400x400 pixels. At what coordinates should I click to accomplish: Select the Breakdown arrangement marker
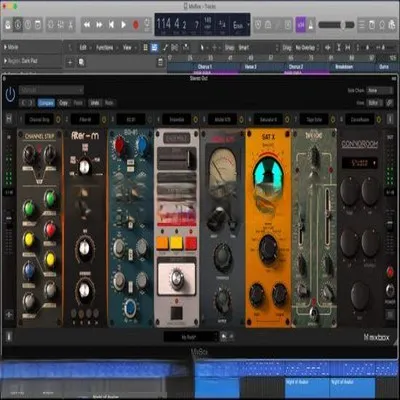(344, 67)
